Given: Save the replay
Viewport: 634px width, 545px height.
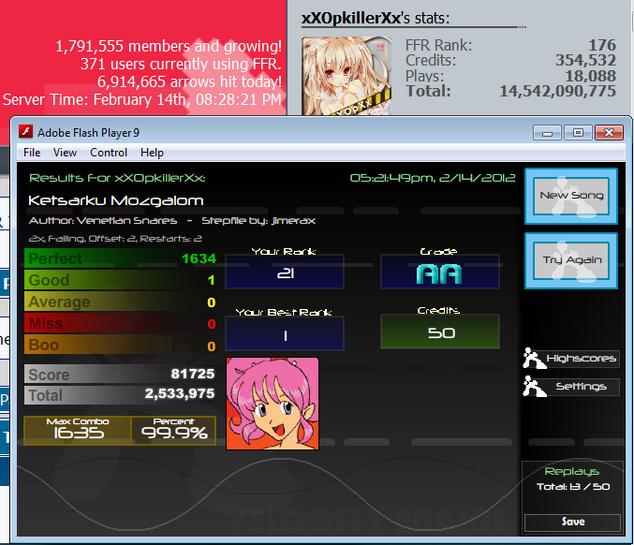Looking at the screenshot, I should click(x=573, y=522).
